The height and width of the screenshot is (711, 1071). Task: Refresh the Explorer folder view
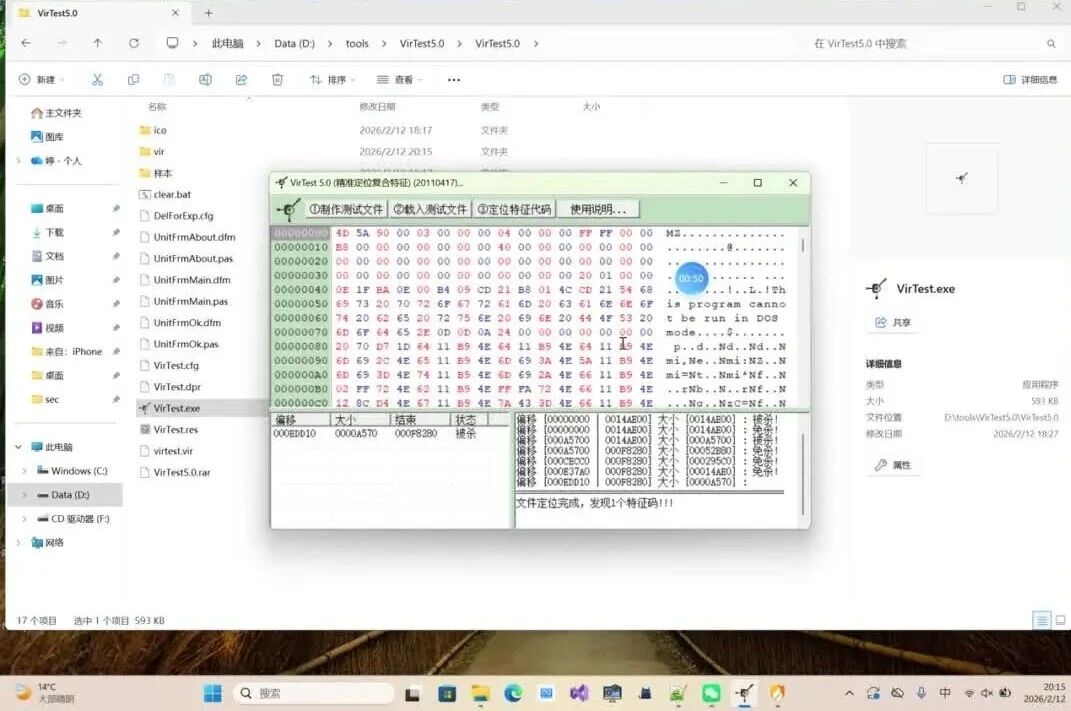(134, 43)
